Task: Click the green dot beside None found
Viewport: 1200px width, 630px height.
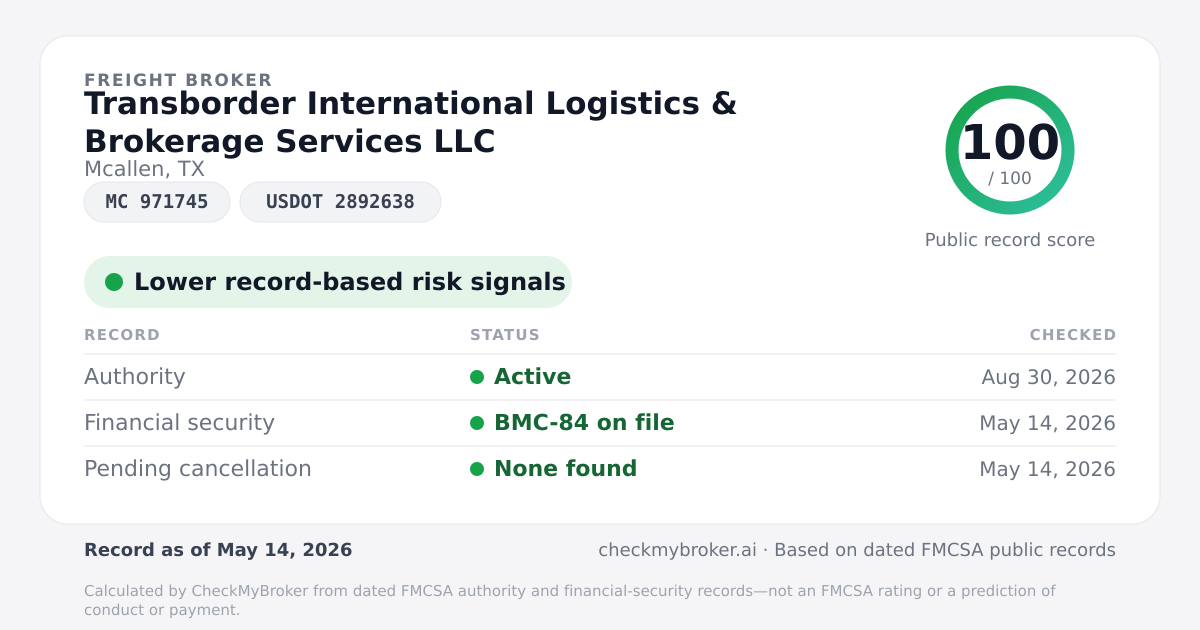Action: 477,469
